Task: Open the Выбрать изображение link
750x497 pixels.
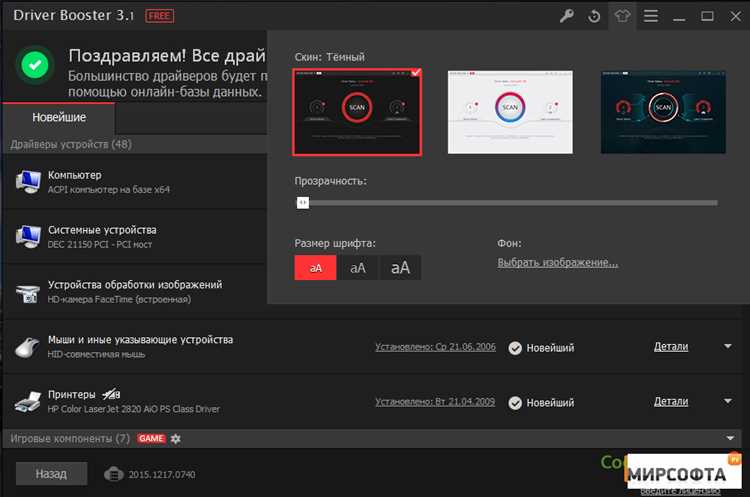Action: pyautogui.click(x=558, y=263)
